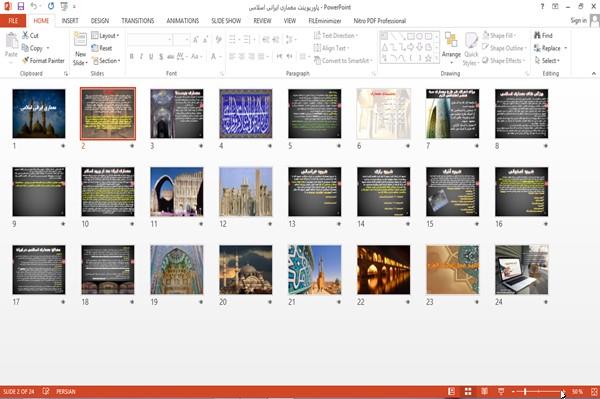
Task: Open the Shape Outline dropdown
Action: pos(504,48)
